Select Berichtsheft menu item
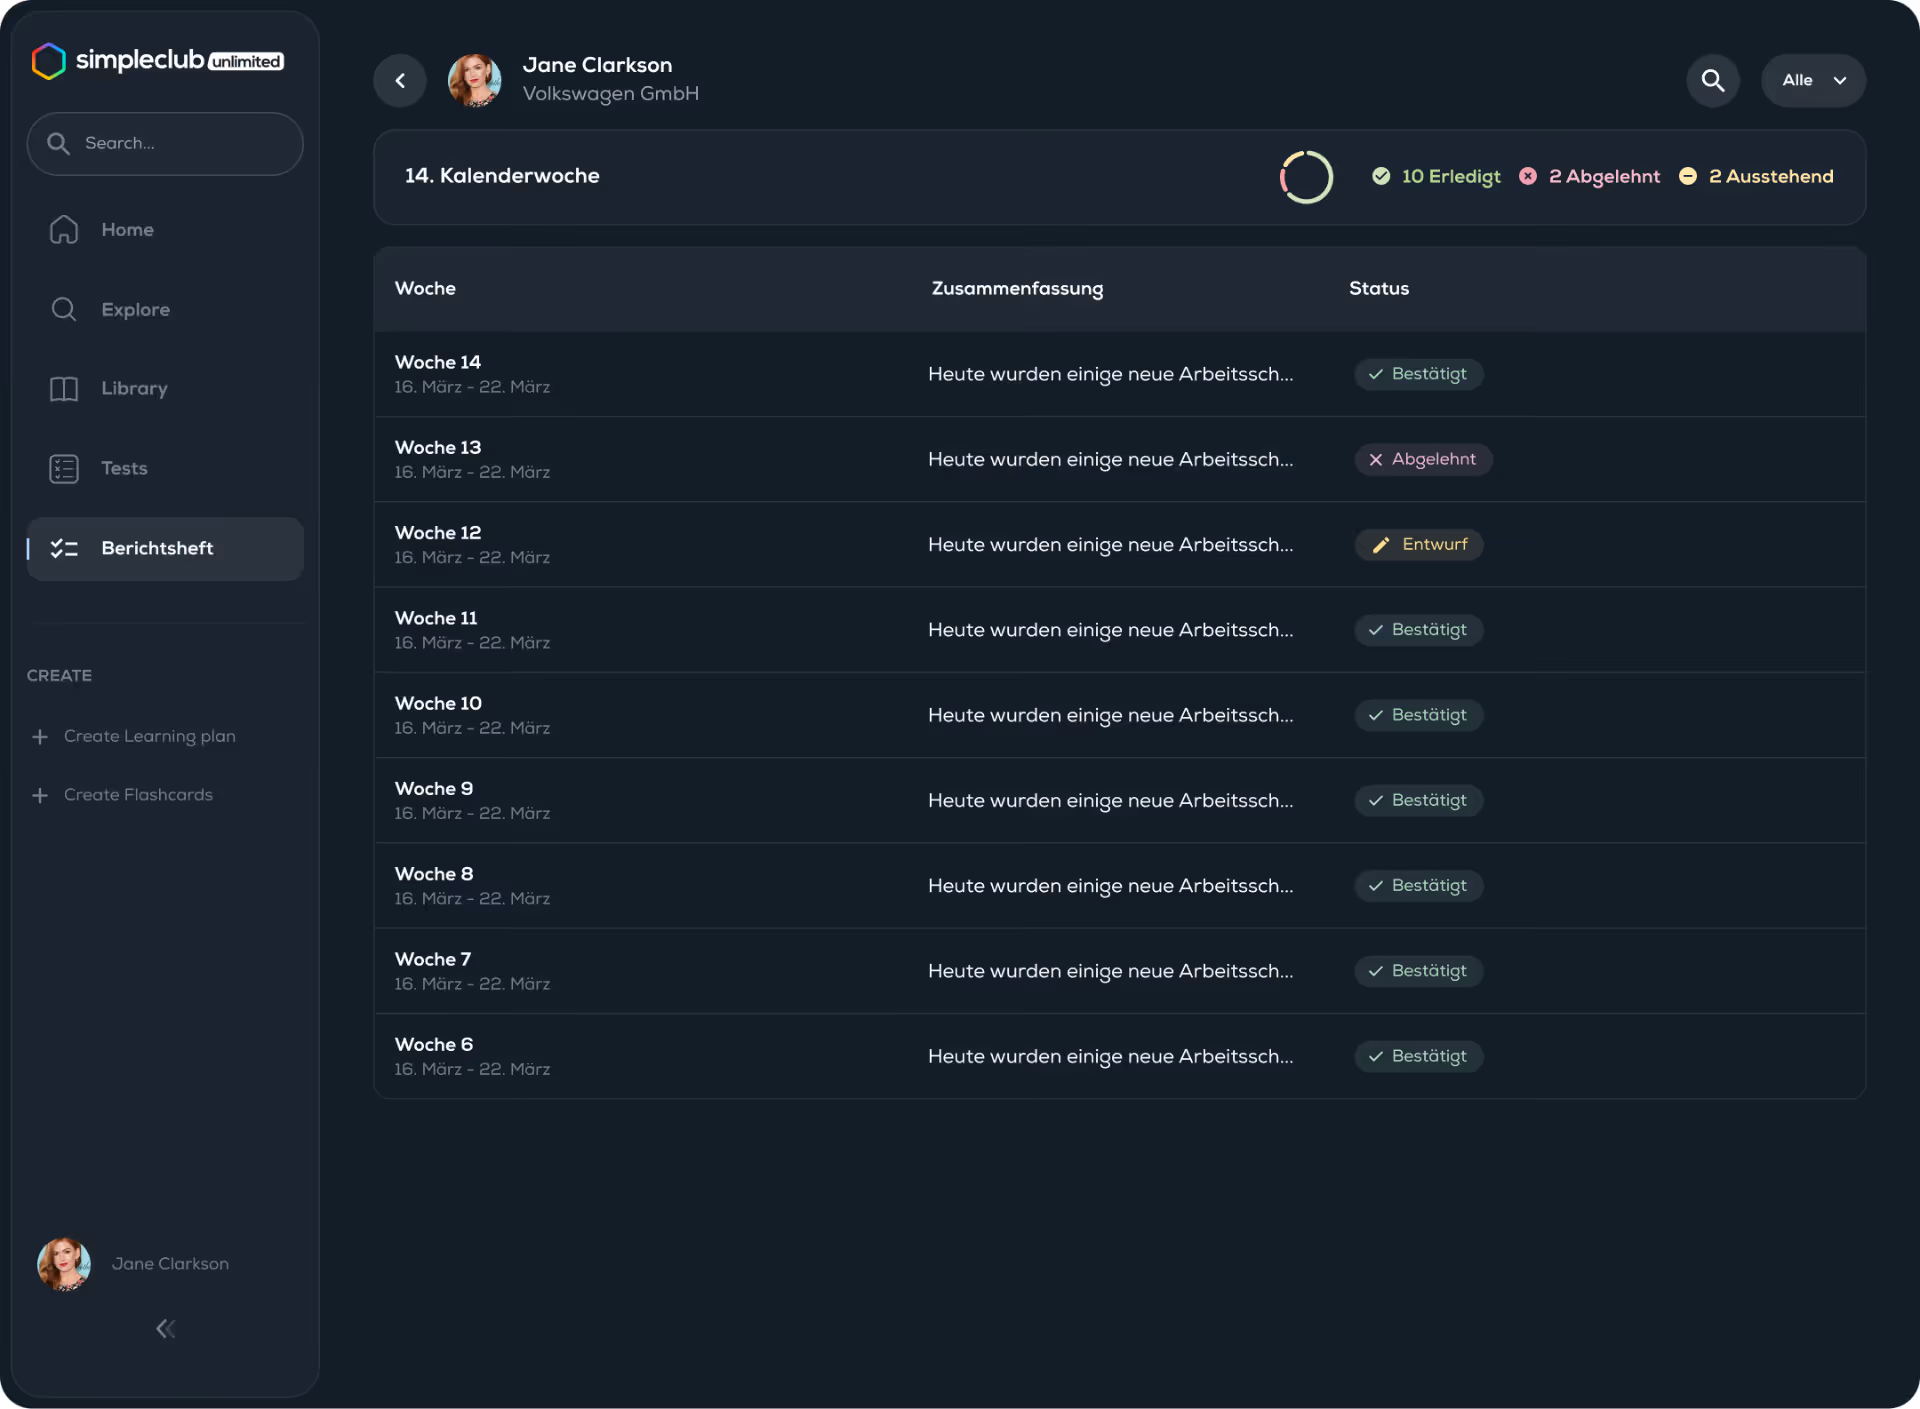The height and width of the screenshot is (1409, 1920). point(158,549)
